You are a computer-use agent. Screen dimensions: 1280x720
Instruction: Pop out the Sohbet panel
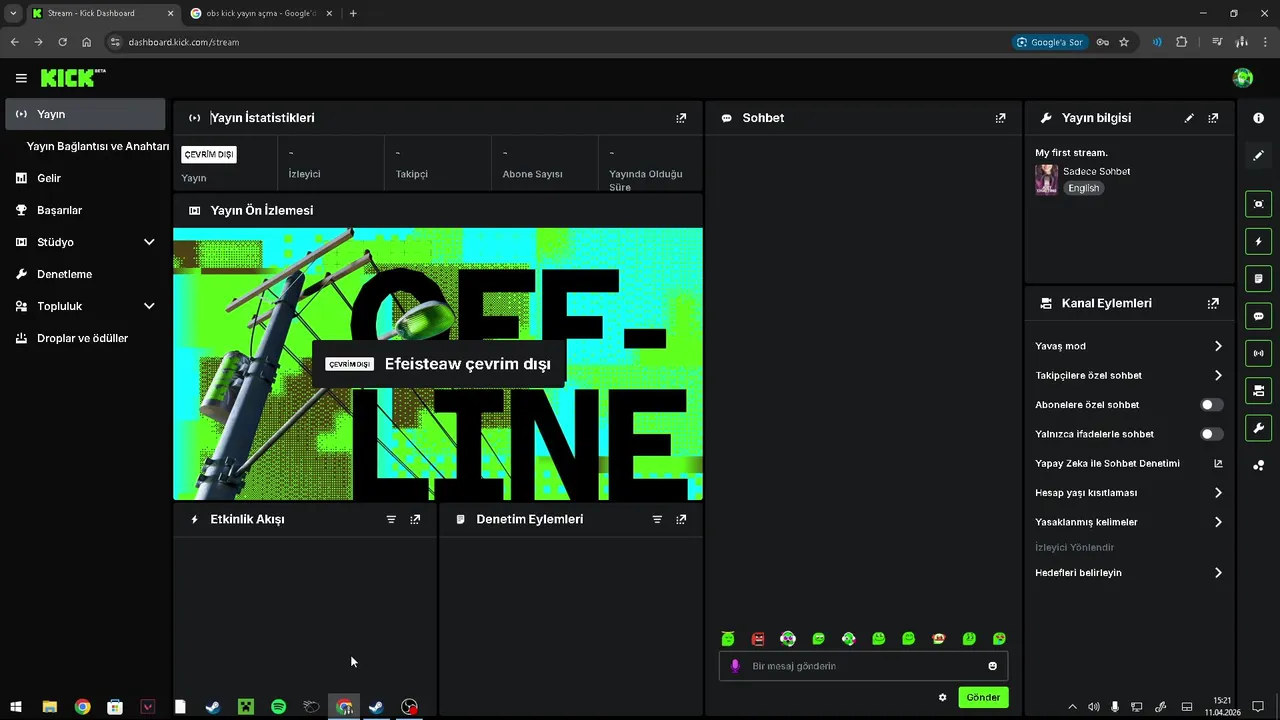[1000, 118]
